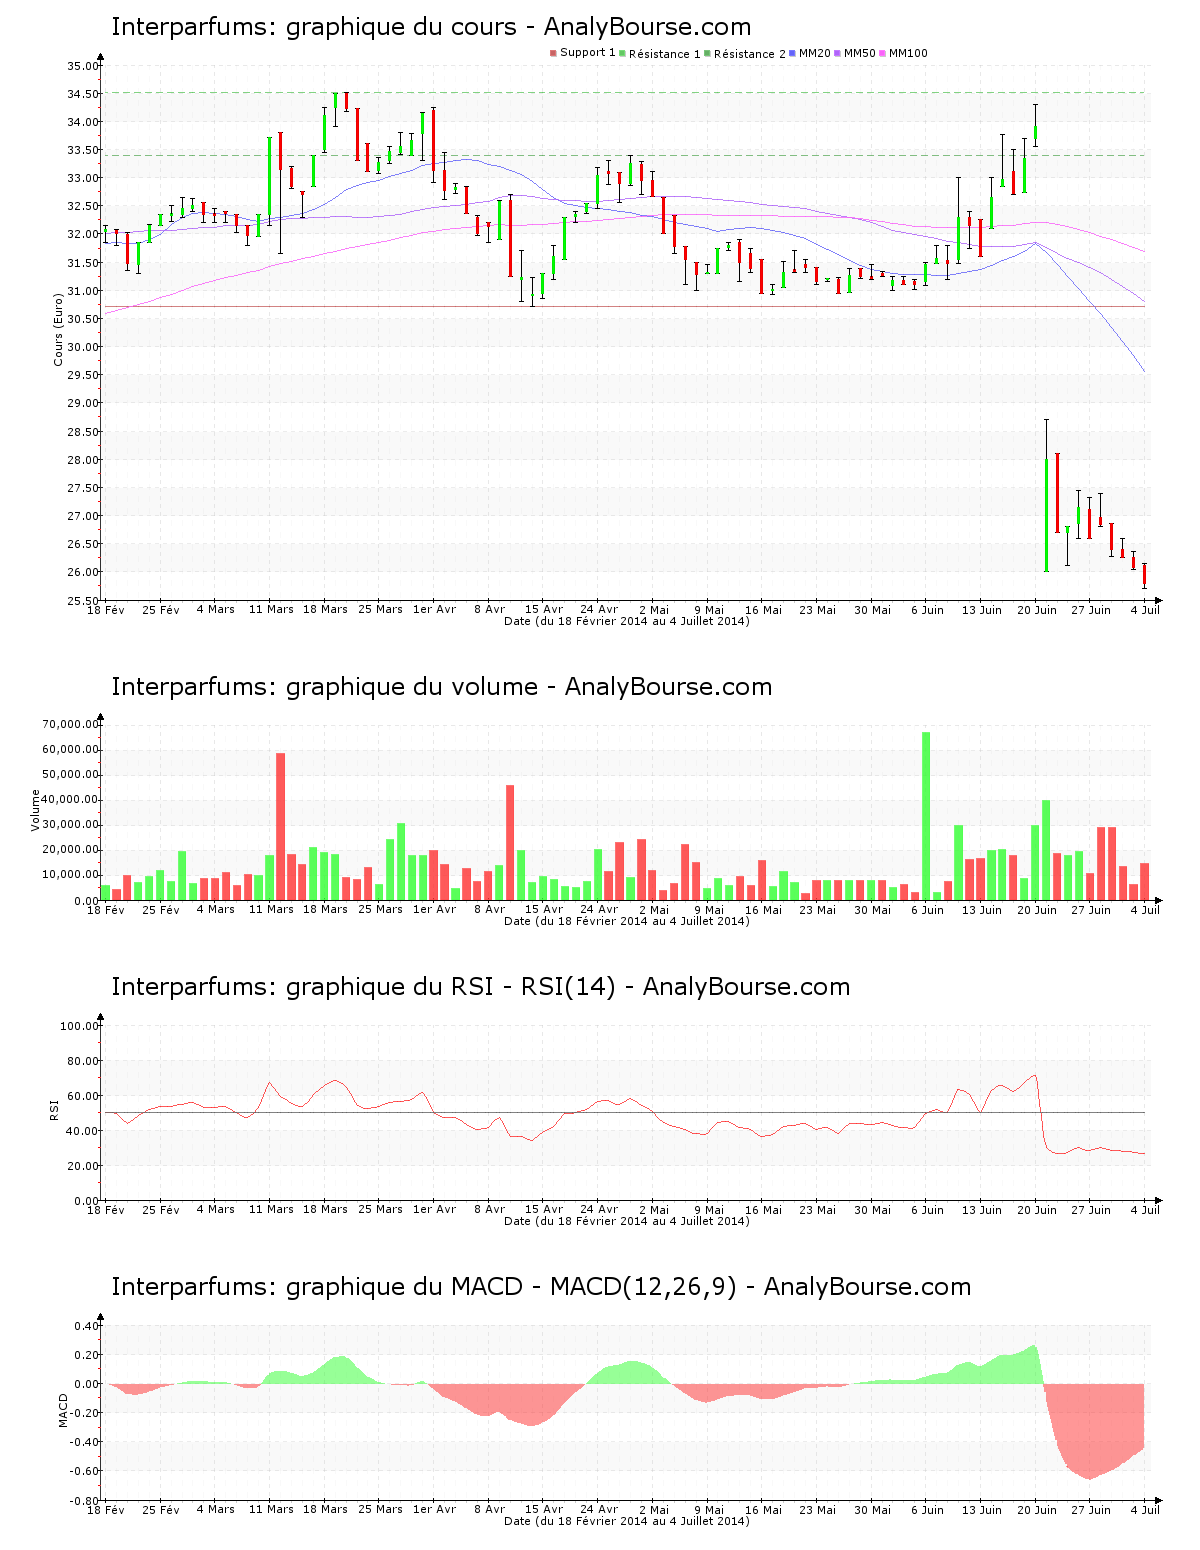Click the 35.00 value on price axis
Viewport: 1200px width, 1550px height.
[82, 66]
